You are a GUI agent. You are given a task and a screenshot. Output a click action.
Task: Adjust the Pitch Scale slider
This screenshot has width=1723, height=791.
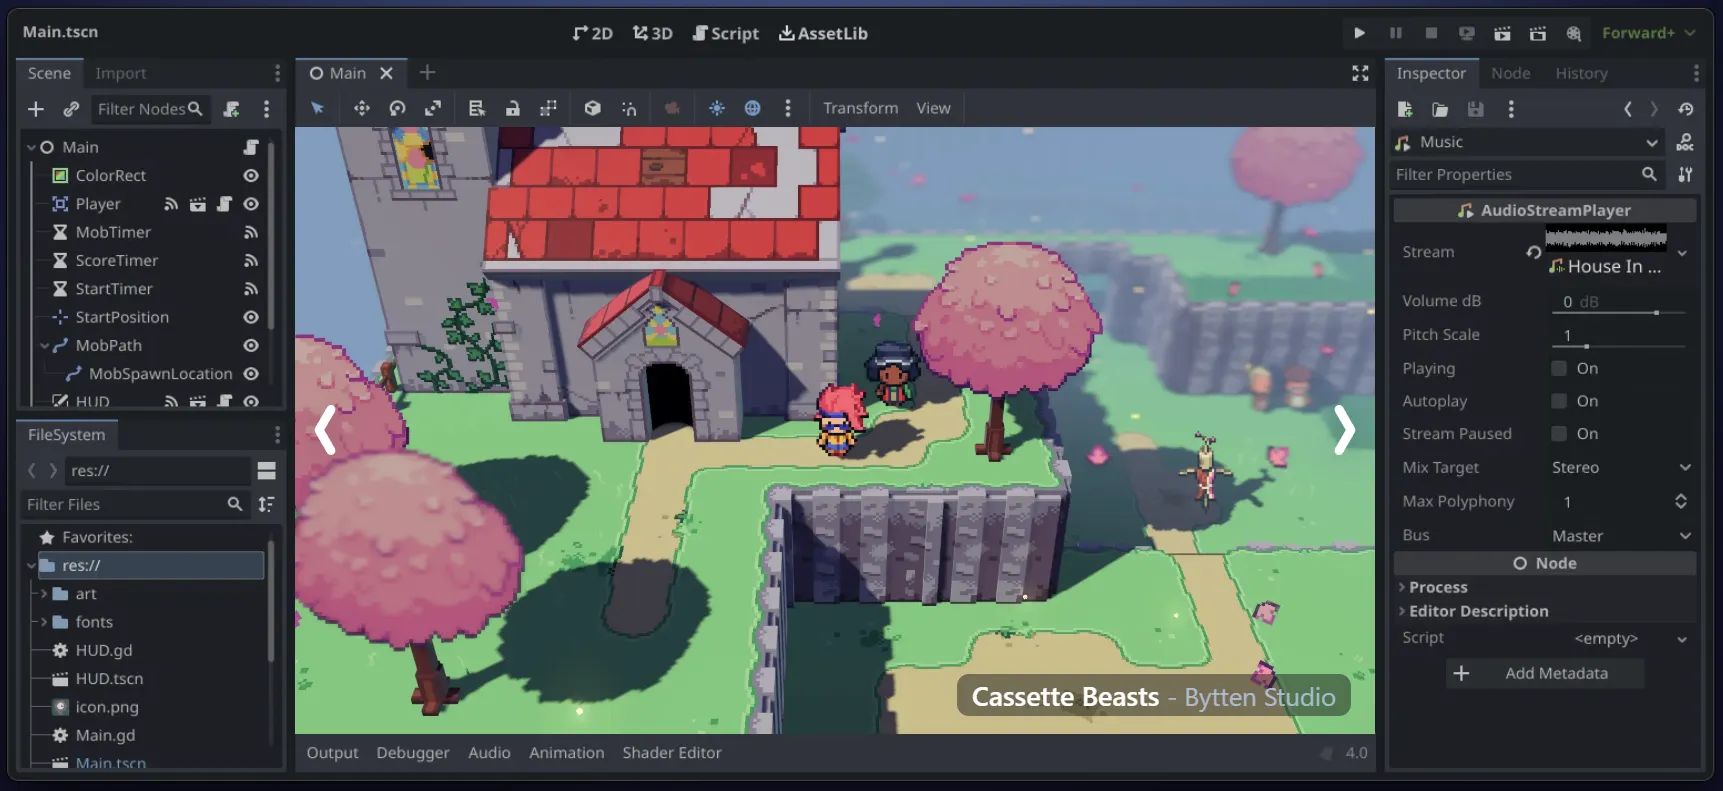pyautogui.click(x=1620, y=346)
